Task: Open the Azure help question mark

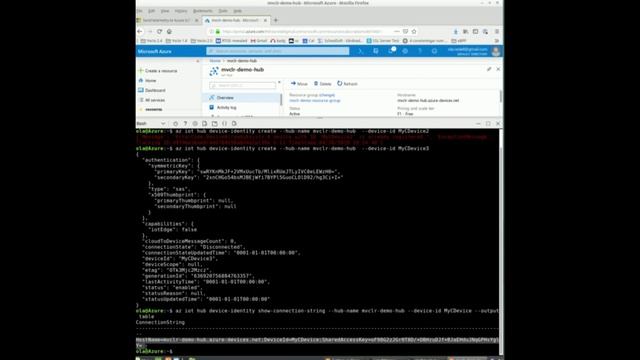Action: click(420, 51)
